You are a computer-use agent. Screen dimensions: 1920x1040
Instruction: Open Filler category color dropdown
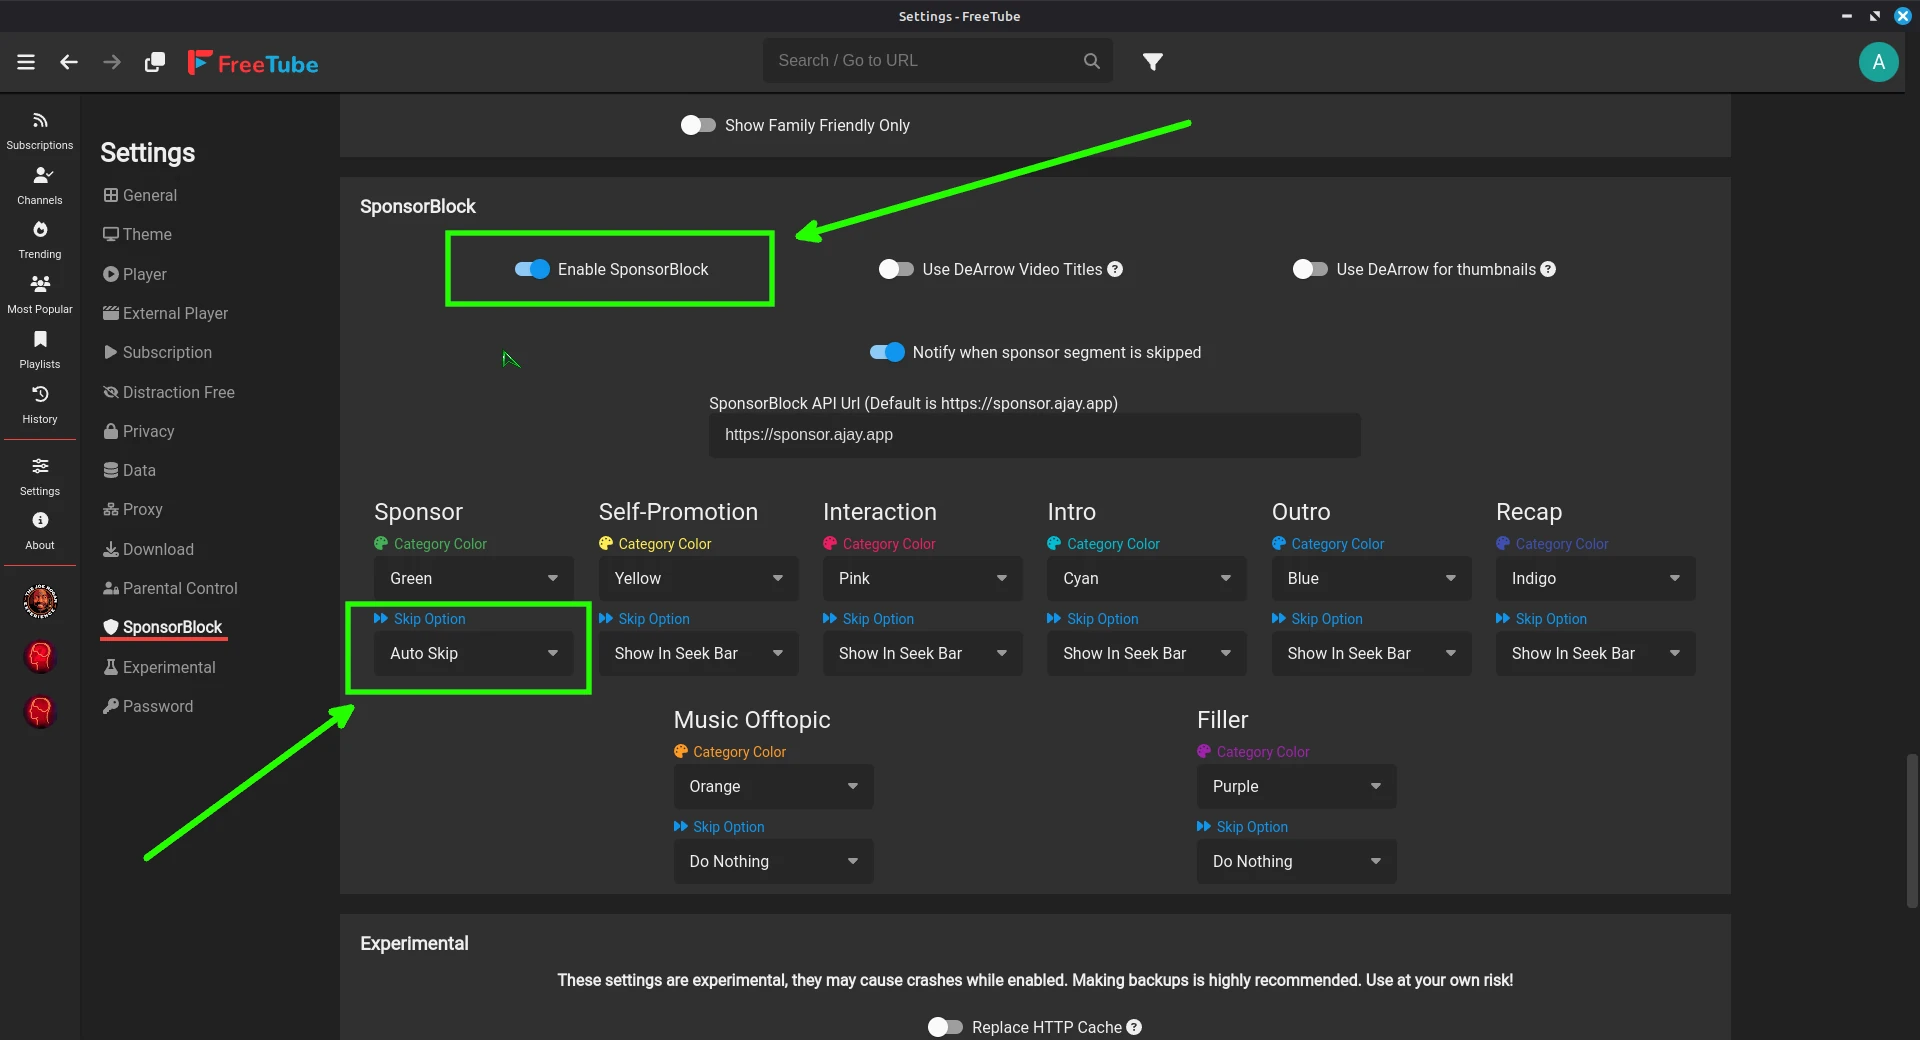click(1297, 786)
